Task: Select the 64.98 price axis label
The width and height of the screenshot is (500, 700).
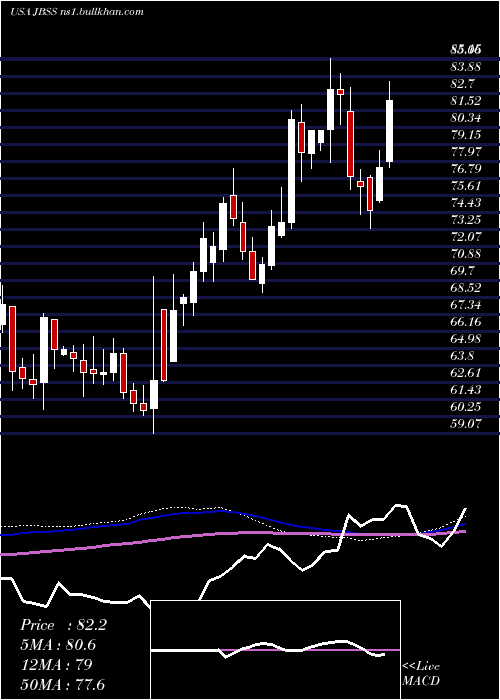Action: (466, 338)
